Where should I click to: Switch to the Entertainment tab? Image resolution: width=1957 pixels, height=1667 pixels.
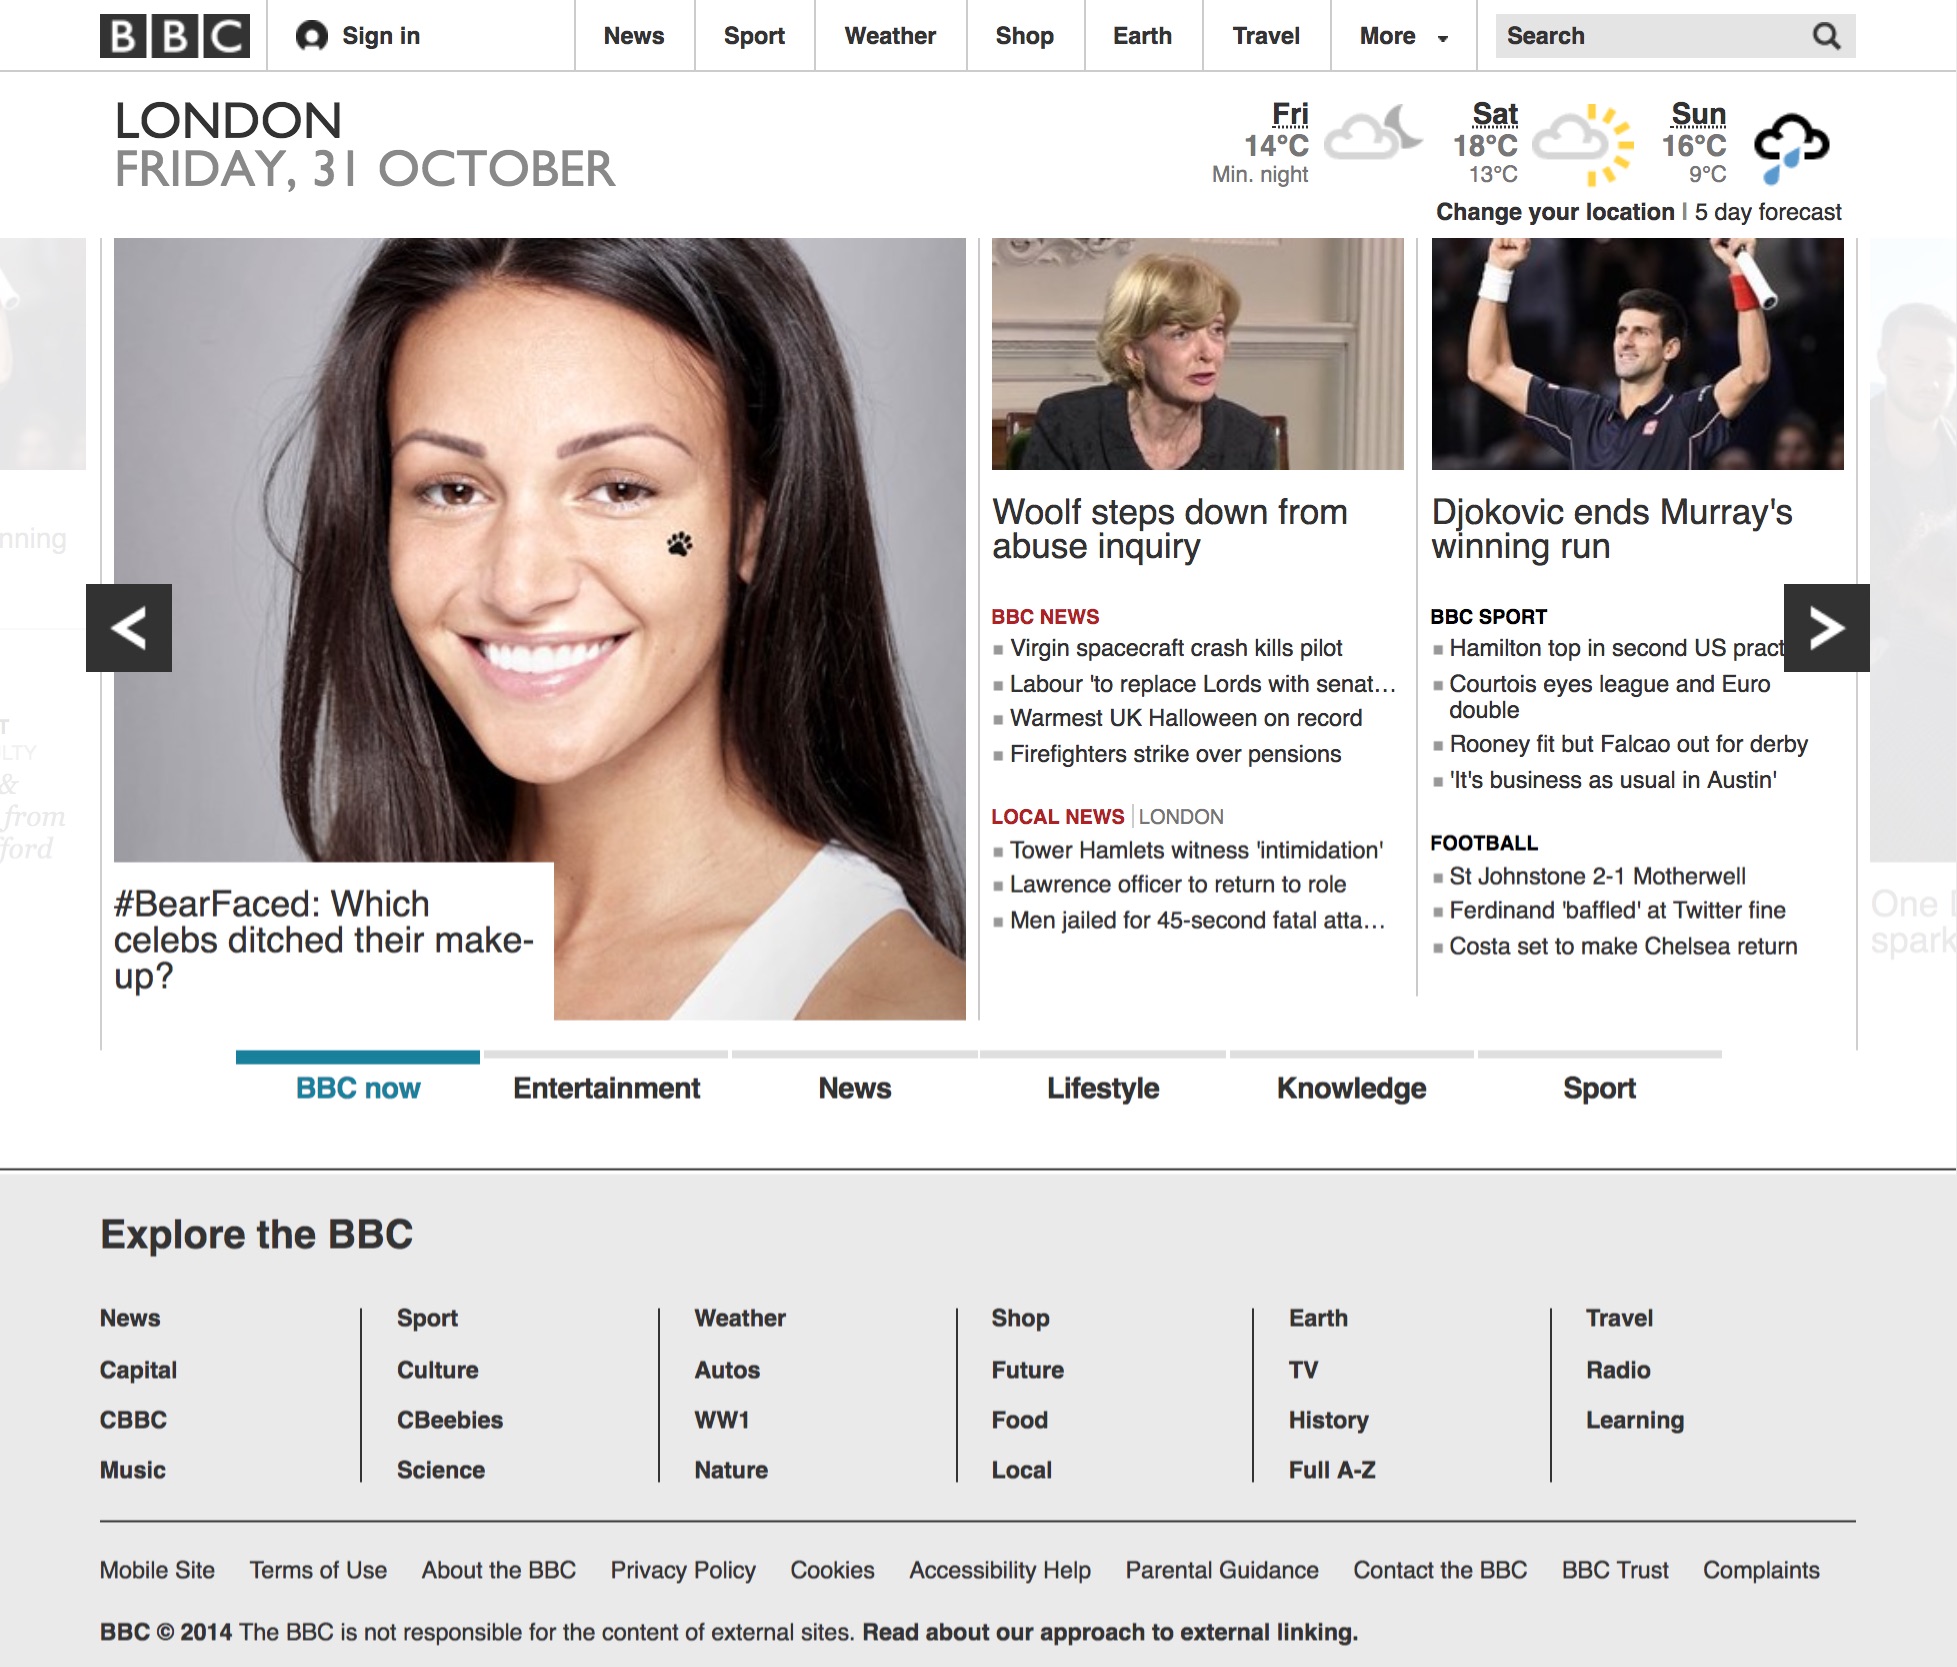point(605,1088)
